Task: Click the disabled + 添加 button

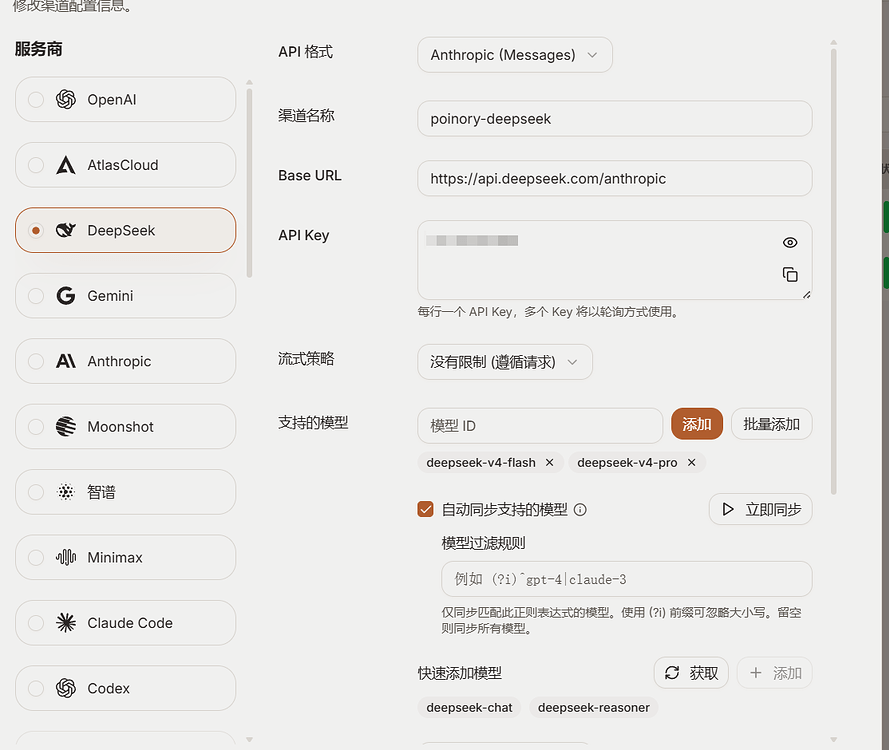Action: click(x=774, y=673)
